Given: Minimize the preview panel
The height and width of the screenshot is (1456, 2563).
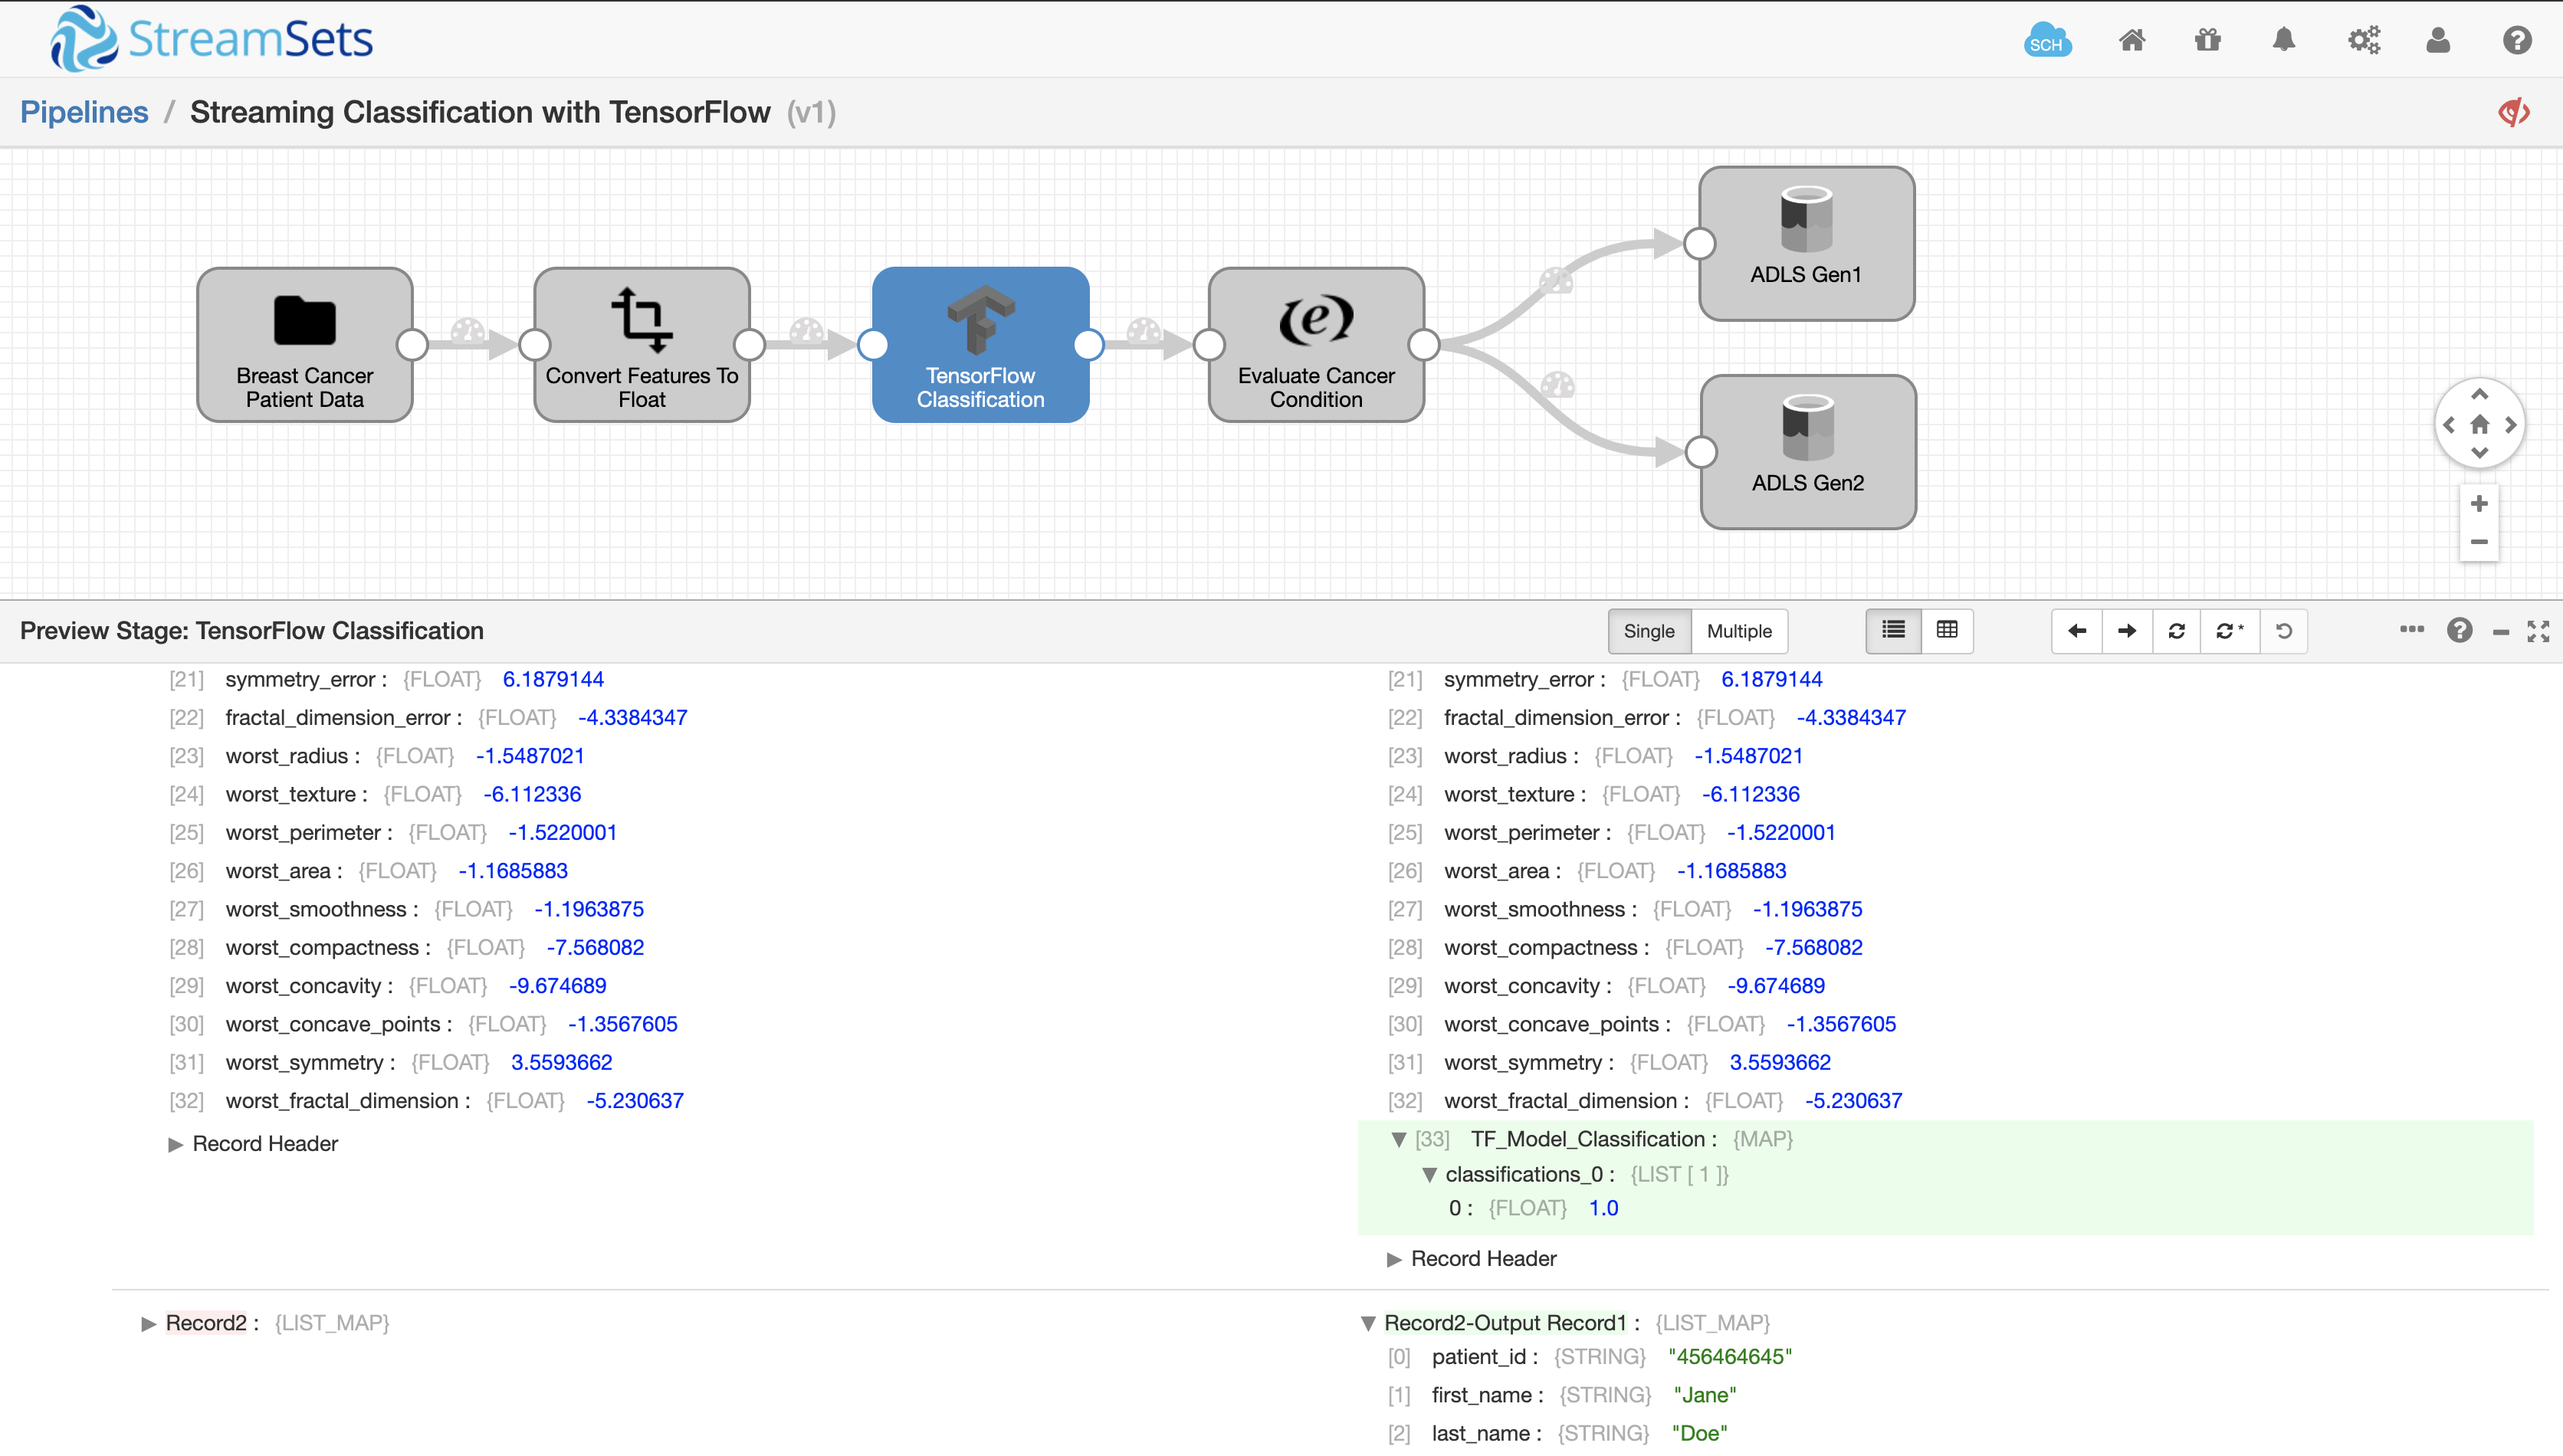Looking at the screenshot, I should pos(2501,632).
